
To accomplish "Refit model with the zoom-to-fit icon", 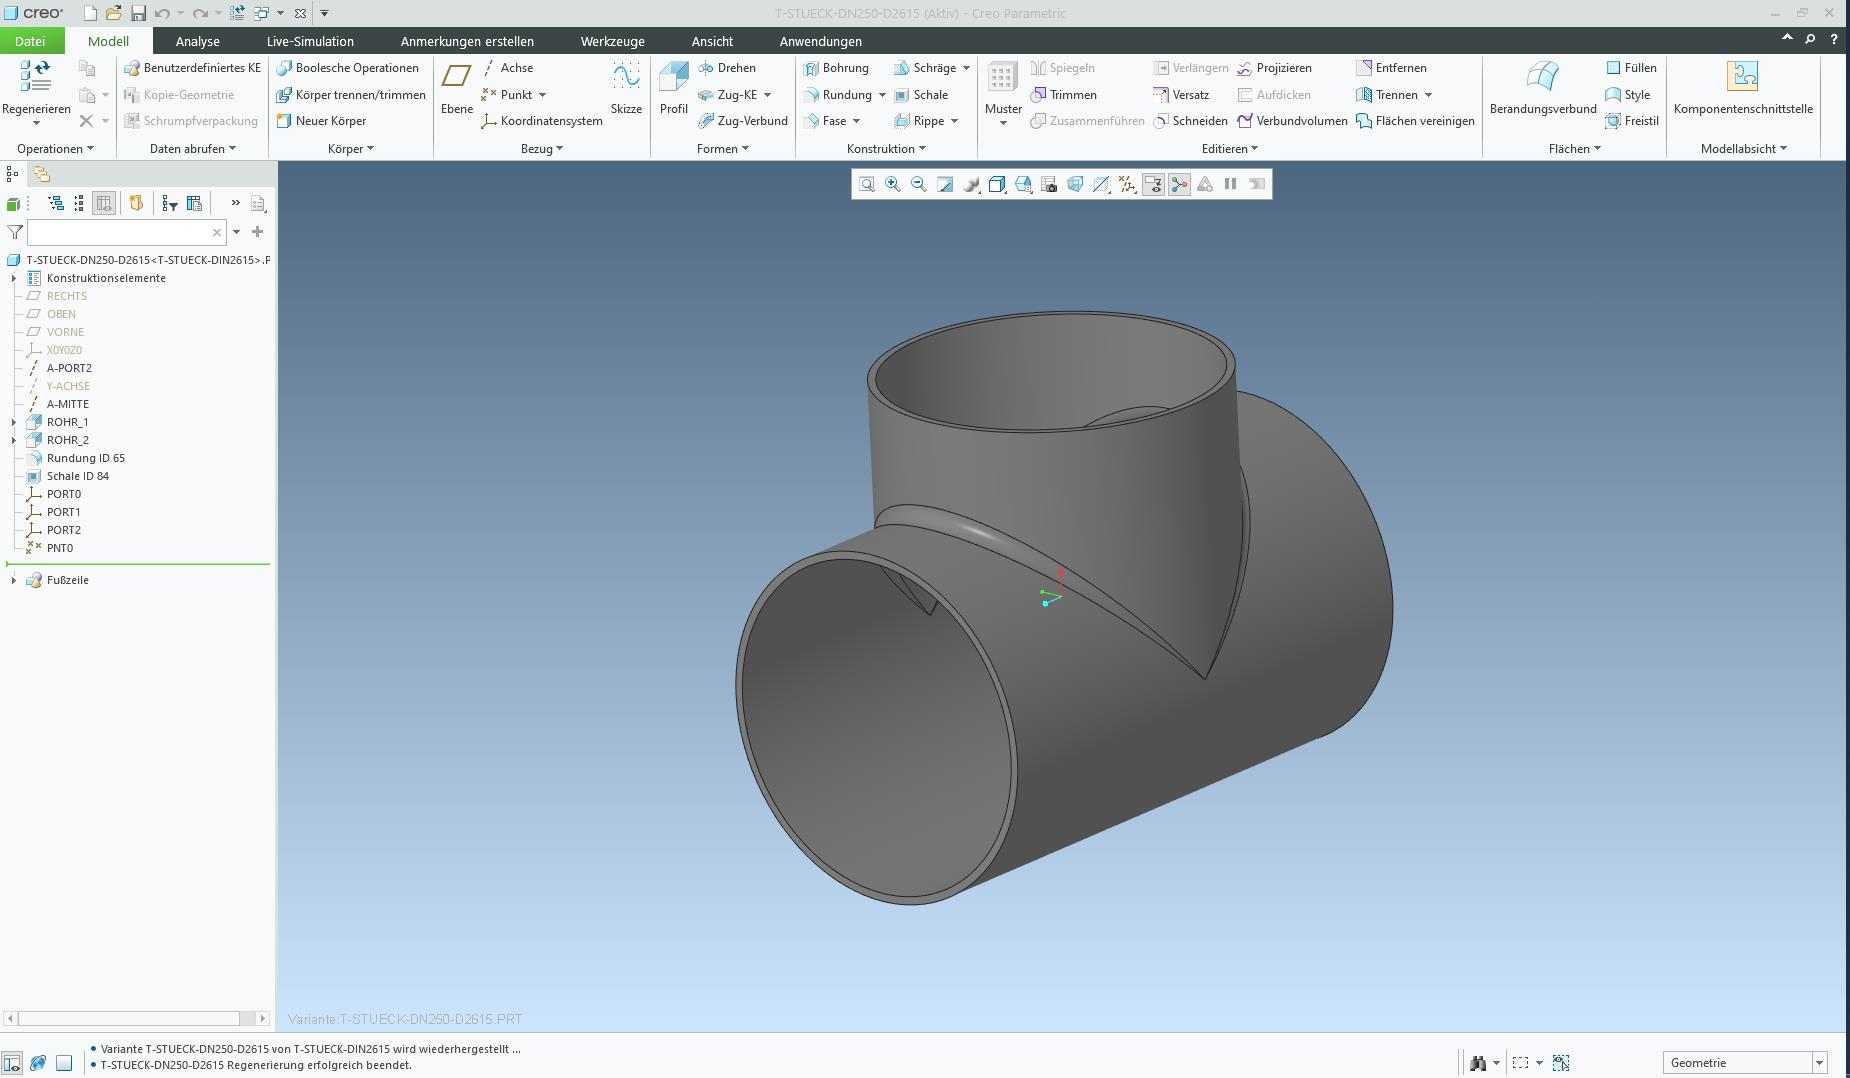I will click(866, 184).
